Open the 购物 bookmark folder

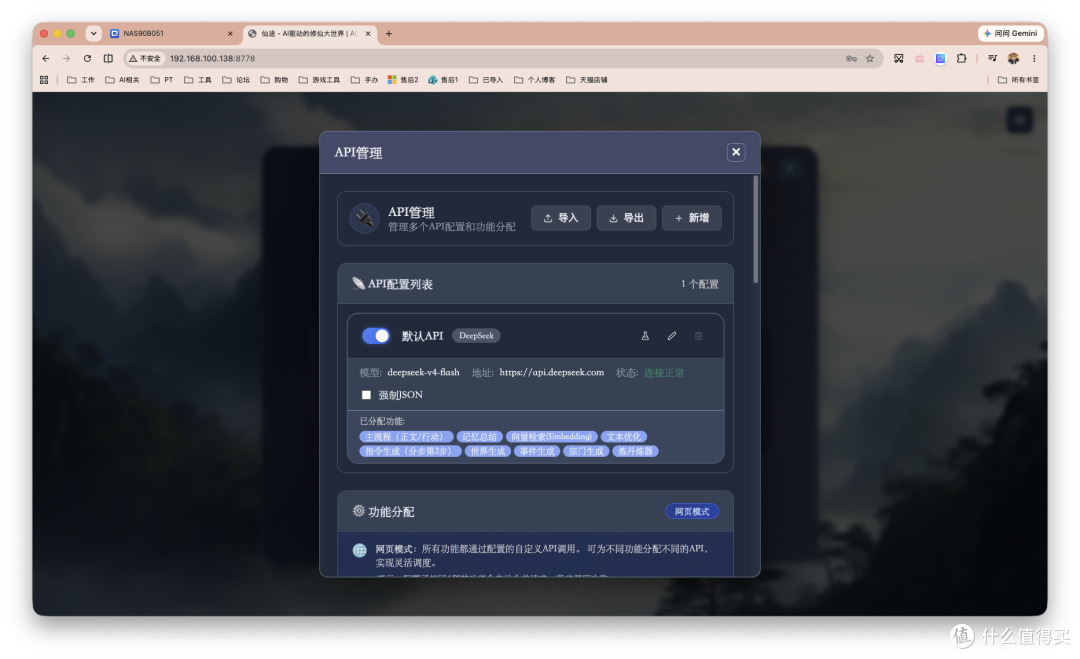(274, 80)
